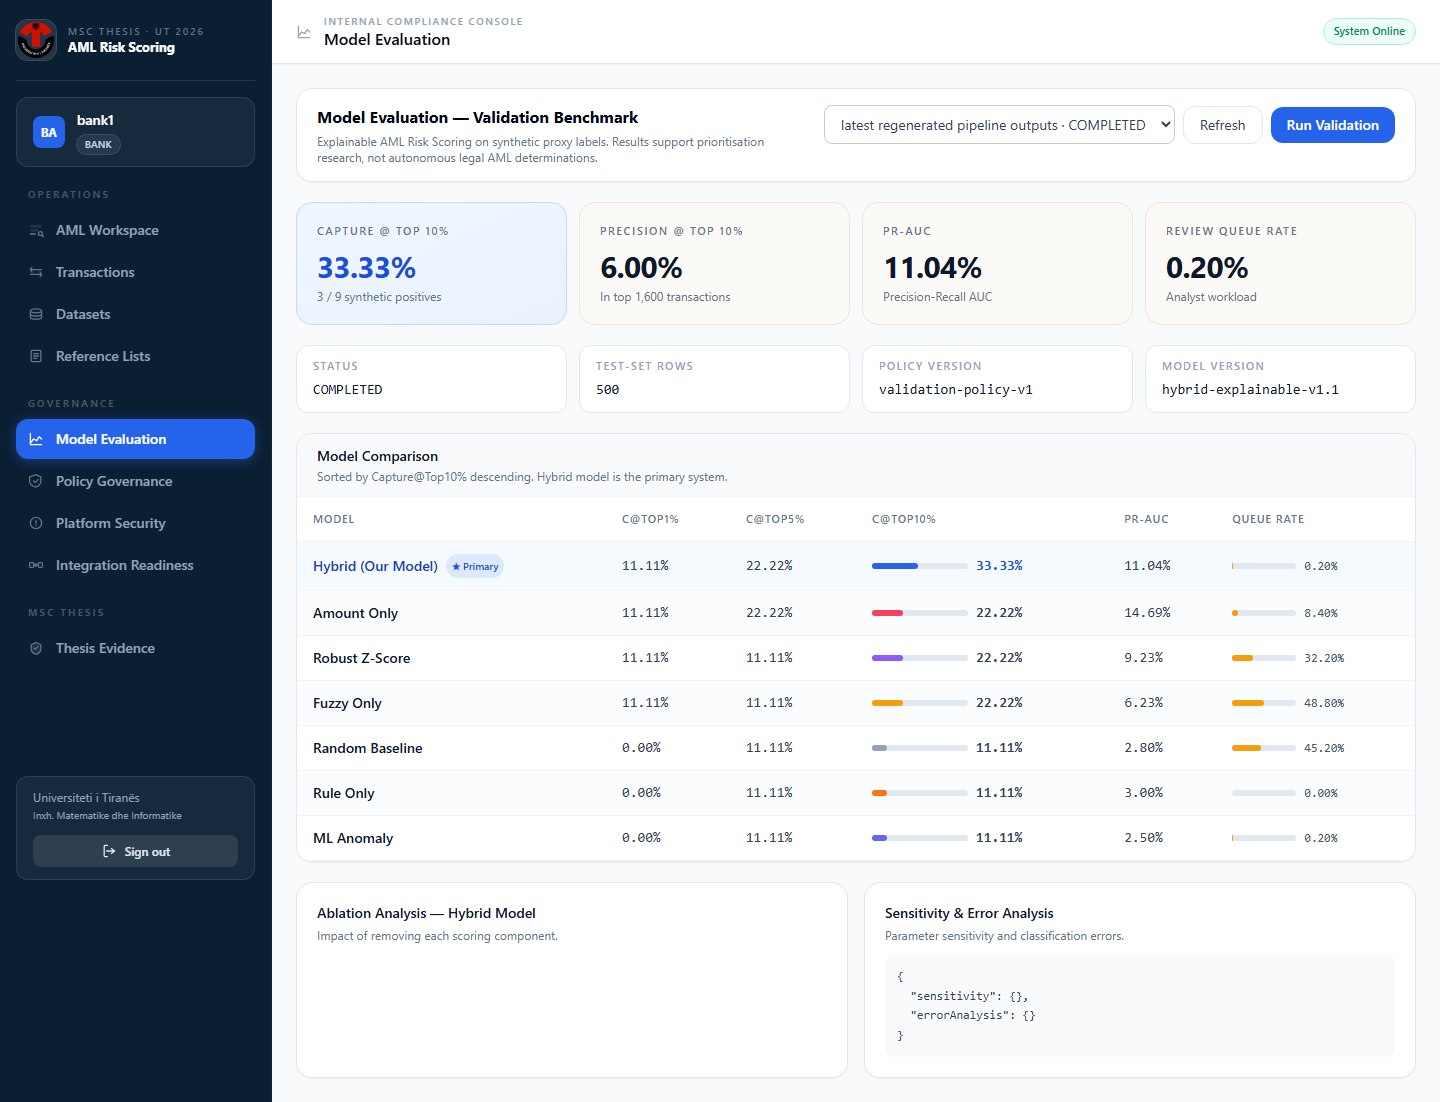Click the Policy Governance shield icon
Image resolution: width=1440 pixels, height=1102 pixels.
[36, 481]
